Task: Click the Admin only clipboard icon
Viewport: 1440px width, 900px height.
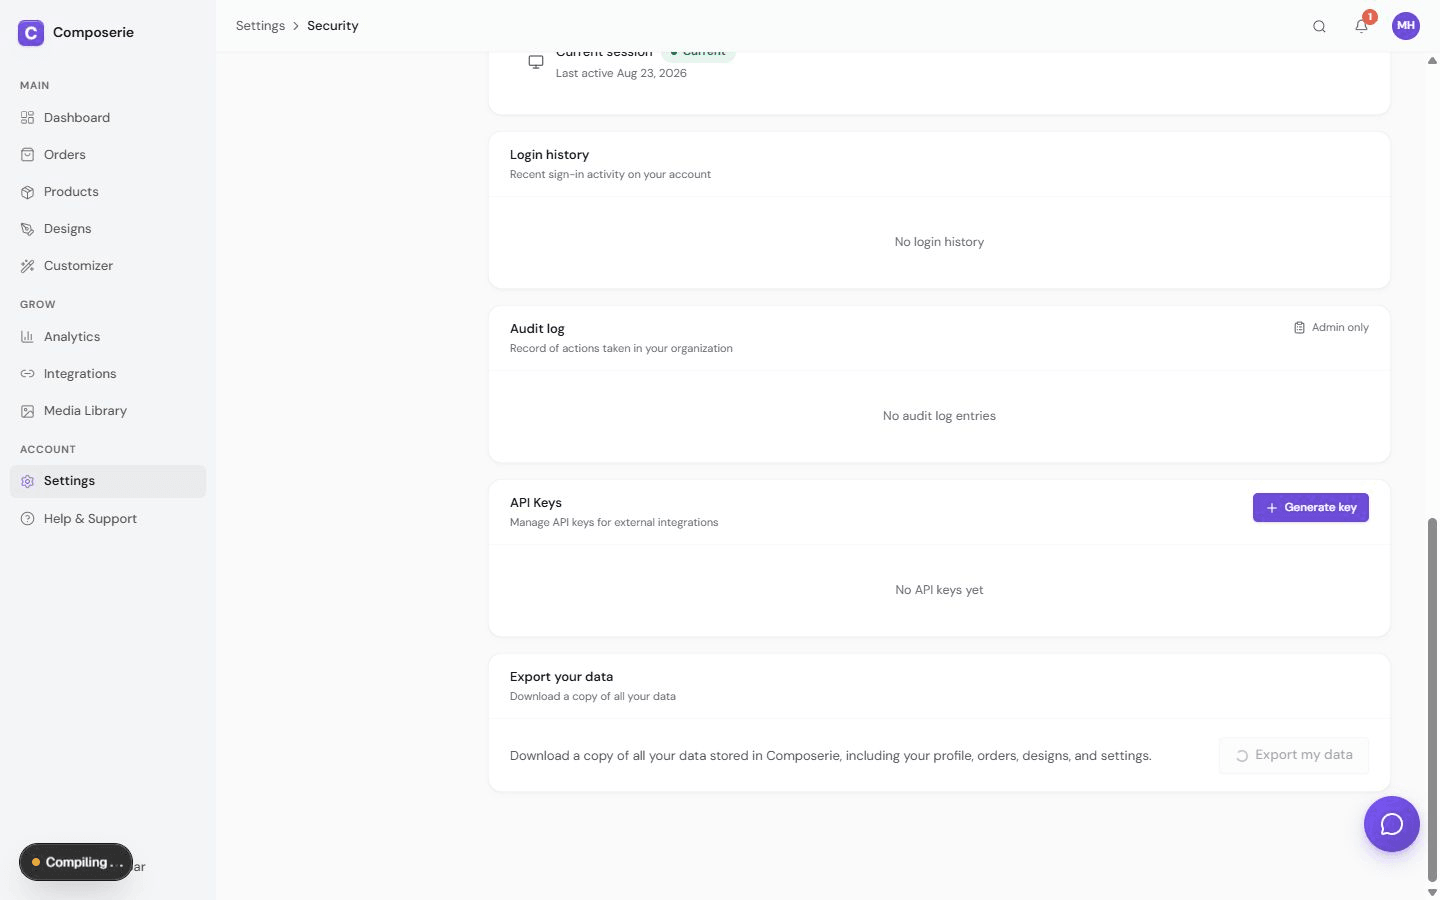Action: click(1299, 328)
